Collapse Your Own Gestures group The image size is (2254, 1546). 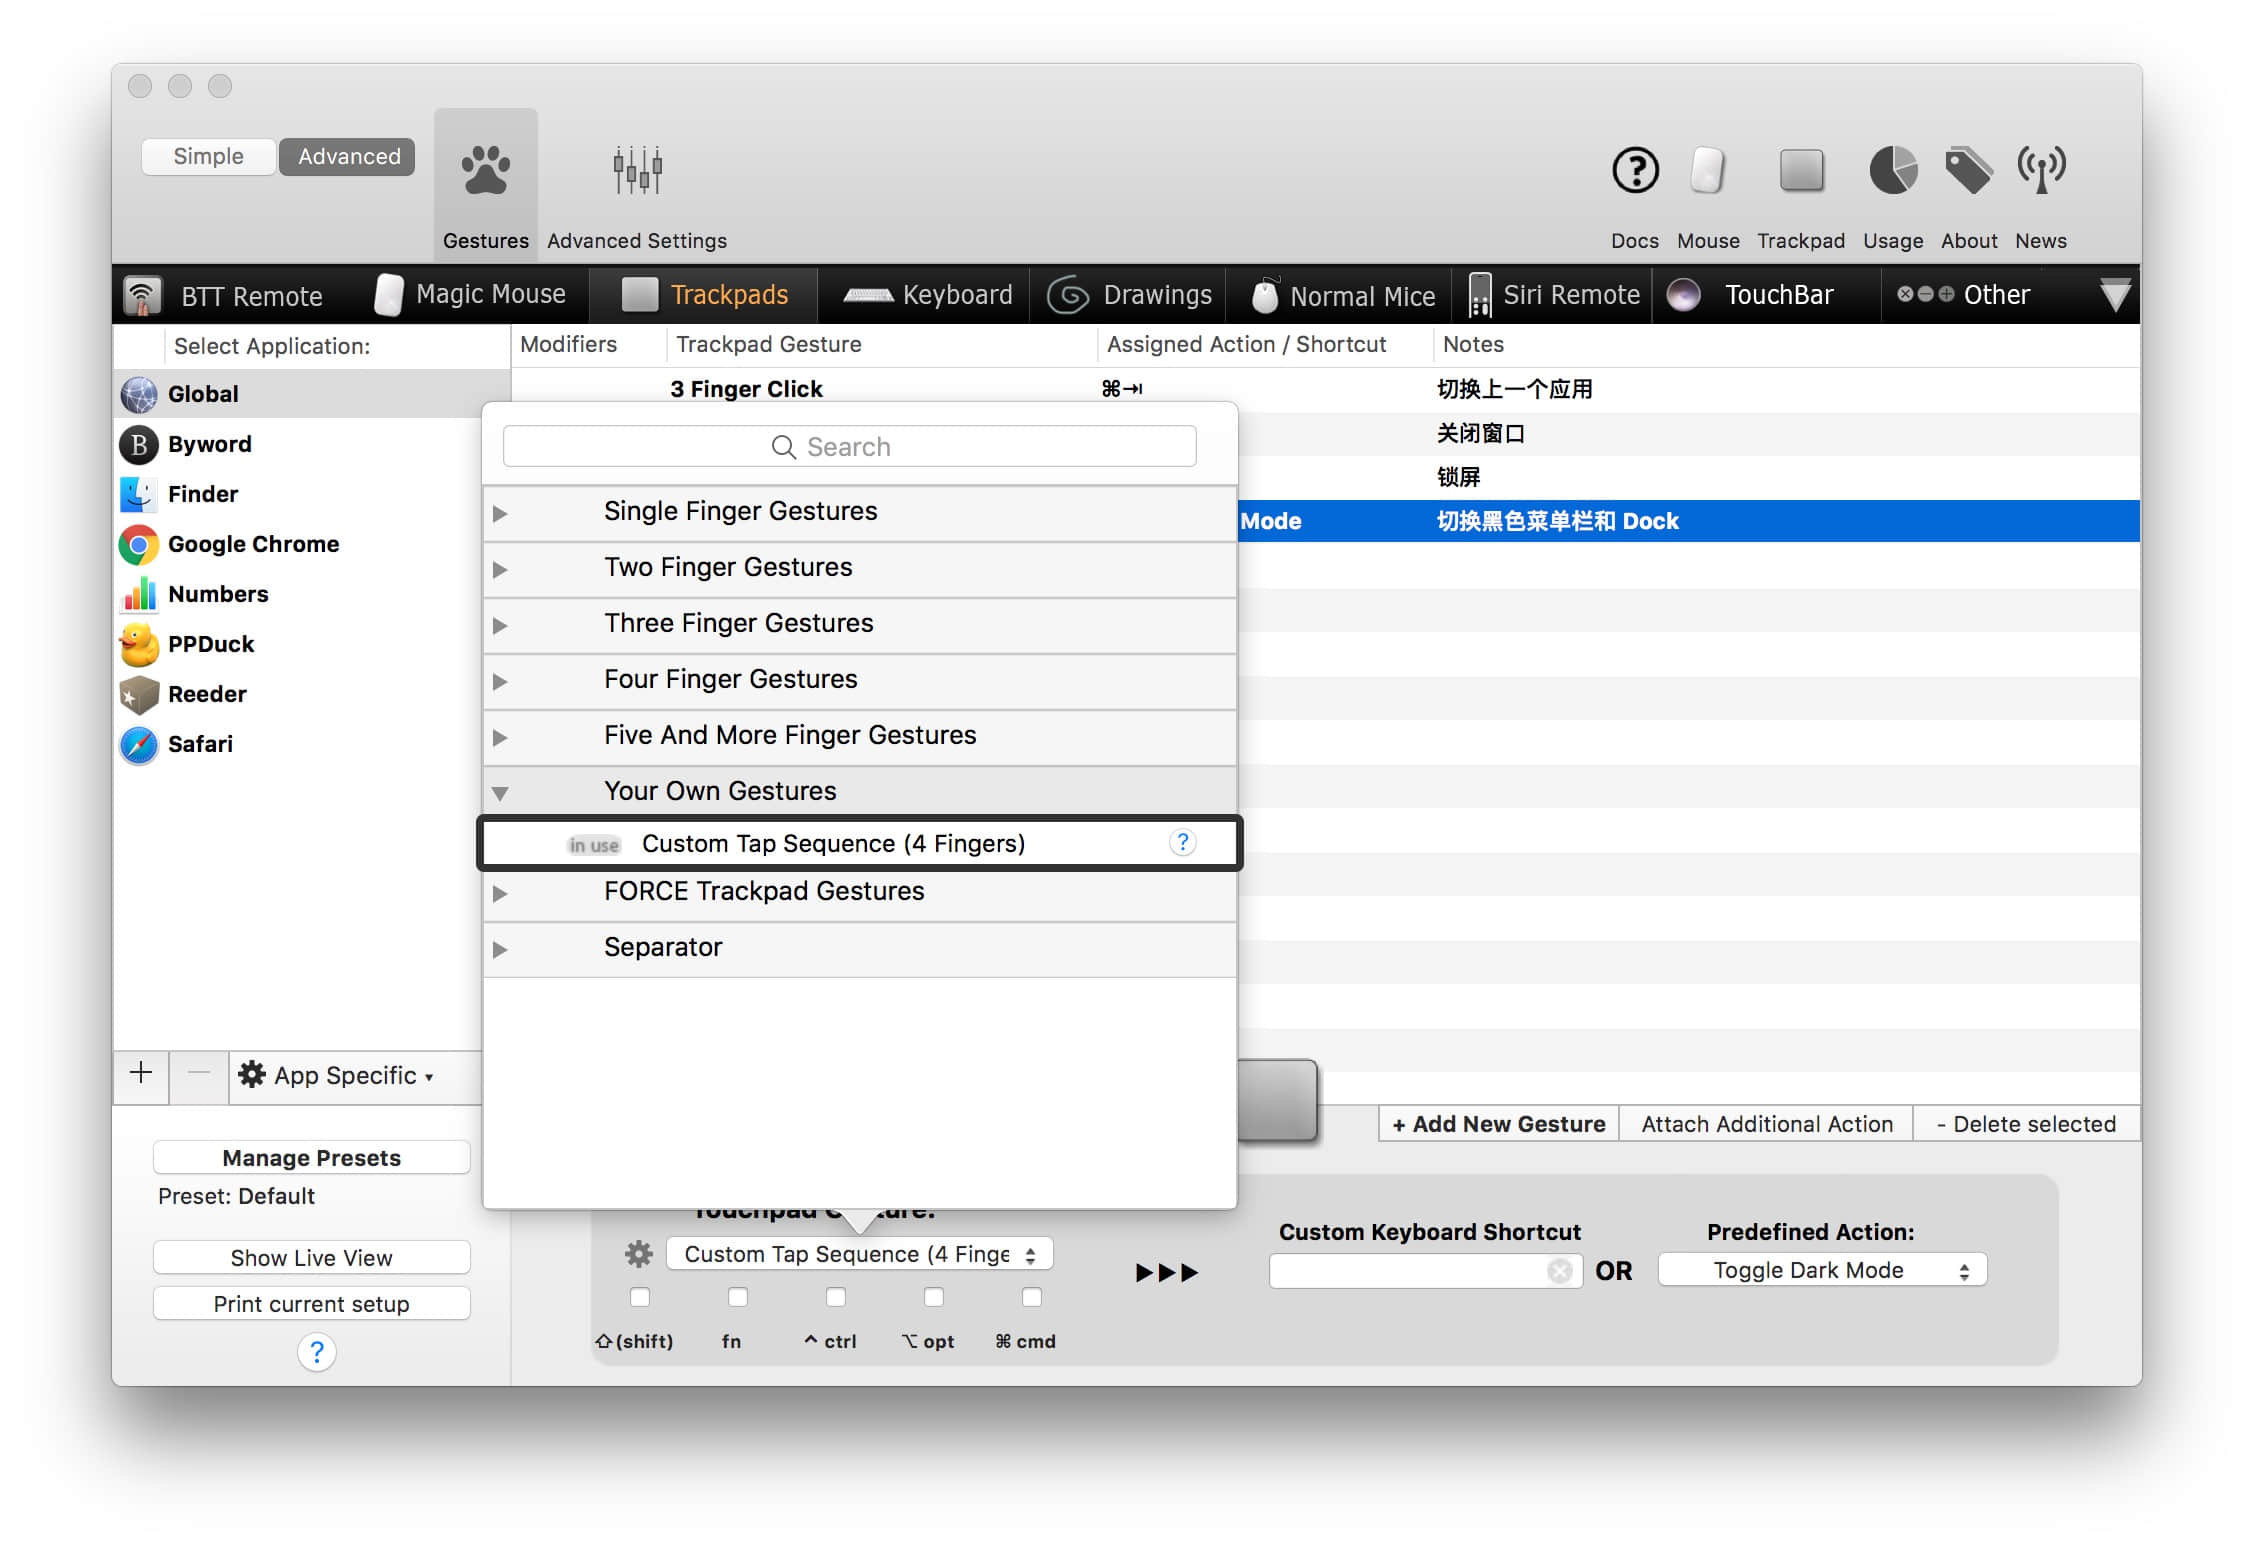501,793
